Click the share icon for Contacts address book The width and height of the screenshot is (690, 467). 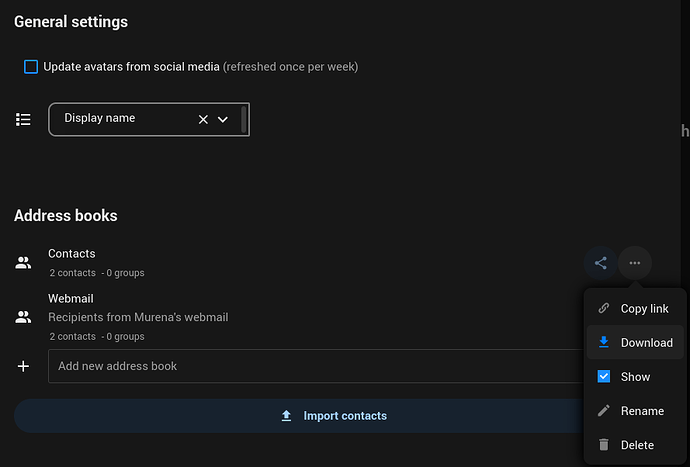click(601, 263)
